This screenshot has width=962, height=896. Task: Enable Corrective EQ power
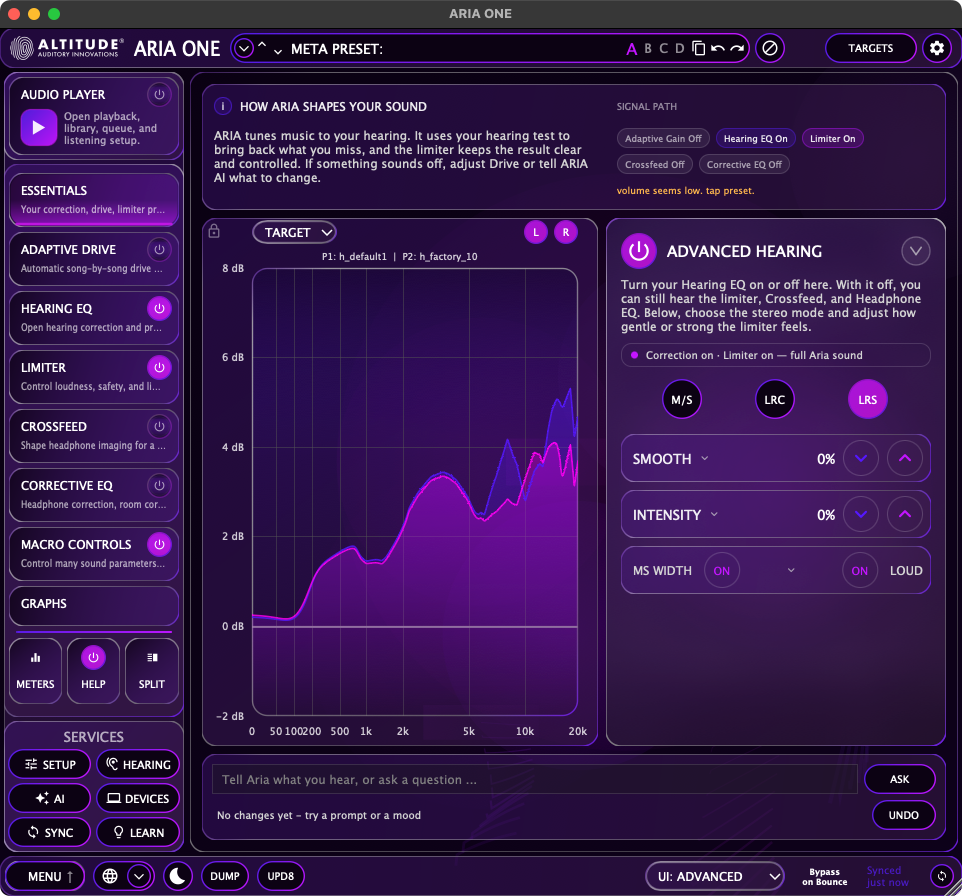tap(159, 485)
